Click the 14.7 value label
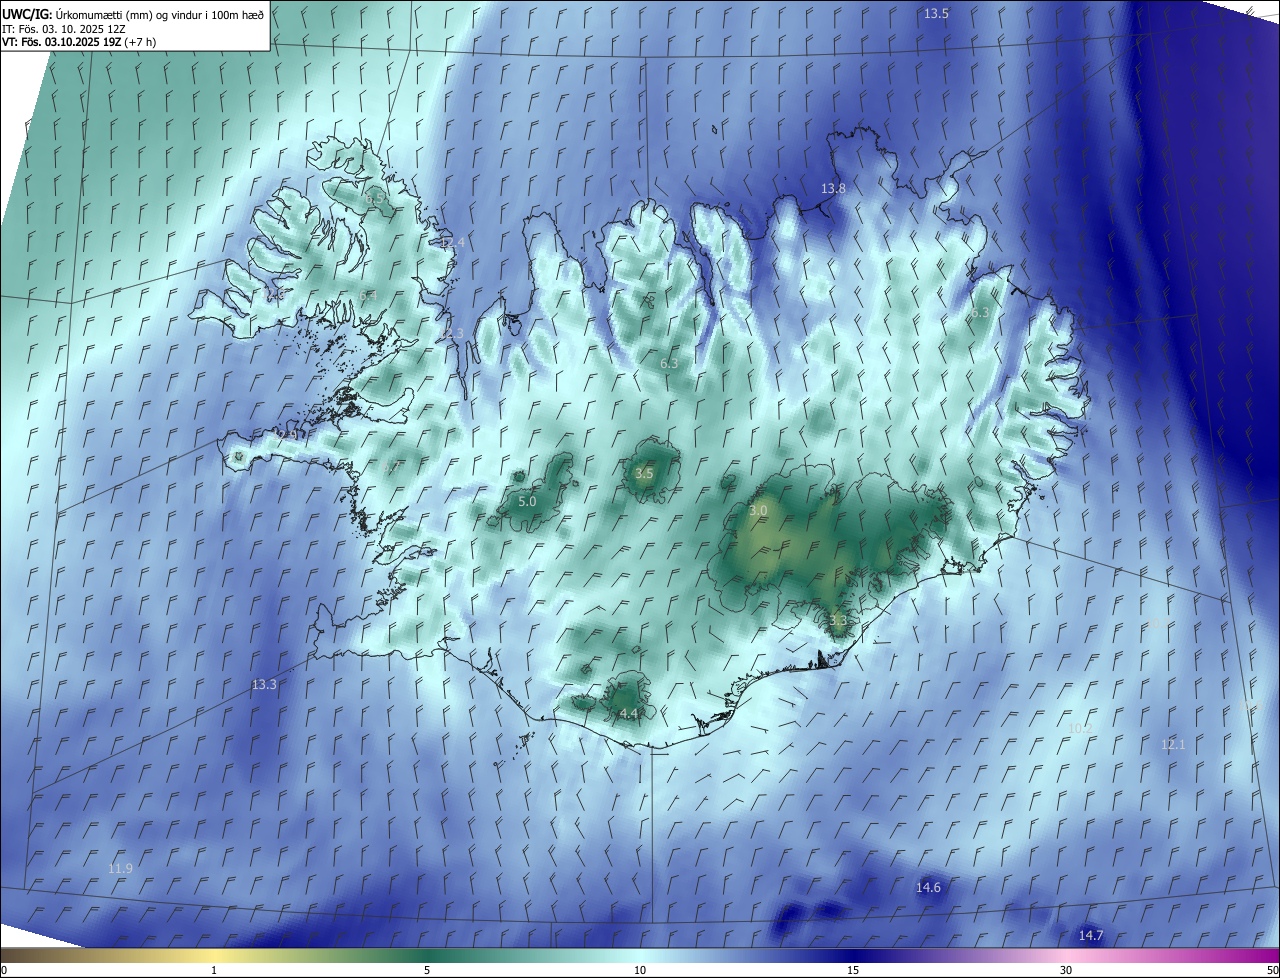This screenshot has height=978, width=1280. click(x=1091, y=935)
